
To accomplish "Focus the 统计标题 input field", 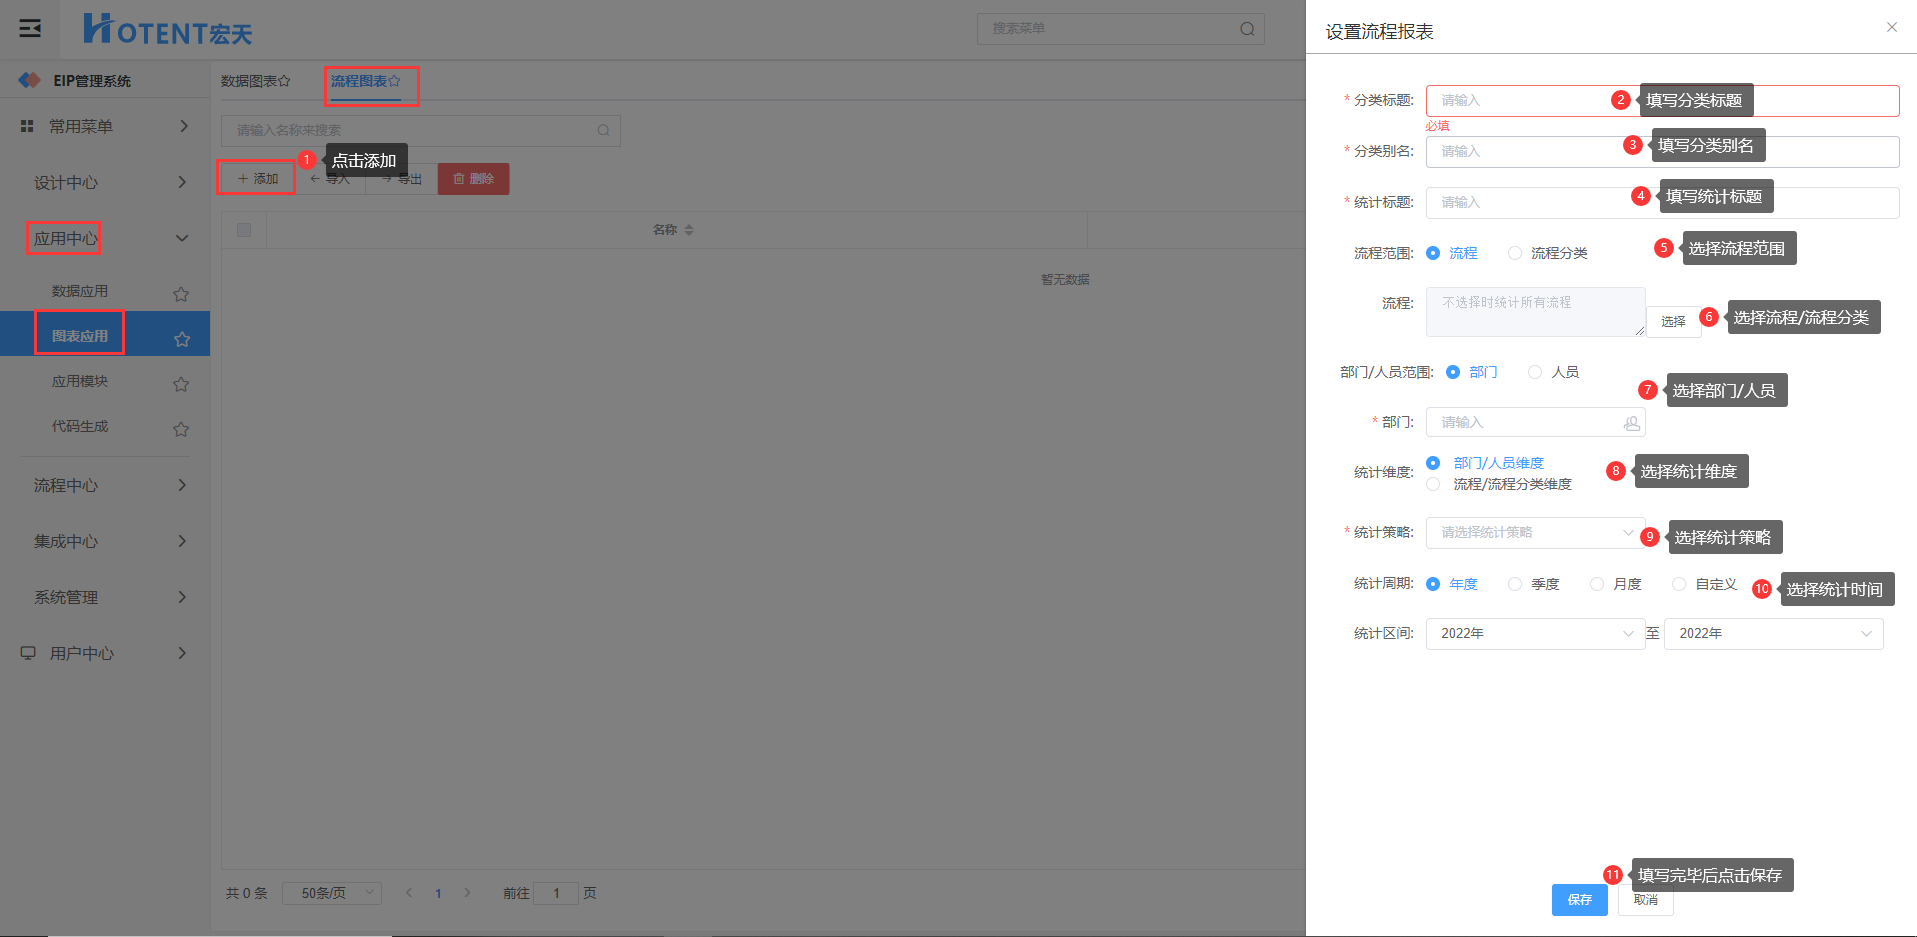I will (1662, 203).
